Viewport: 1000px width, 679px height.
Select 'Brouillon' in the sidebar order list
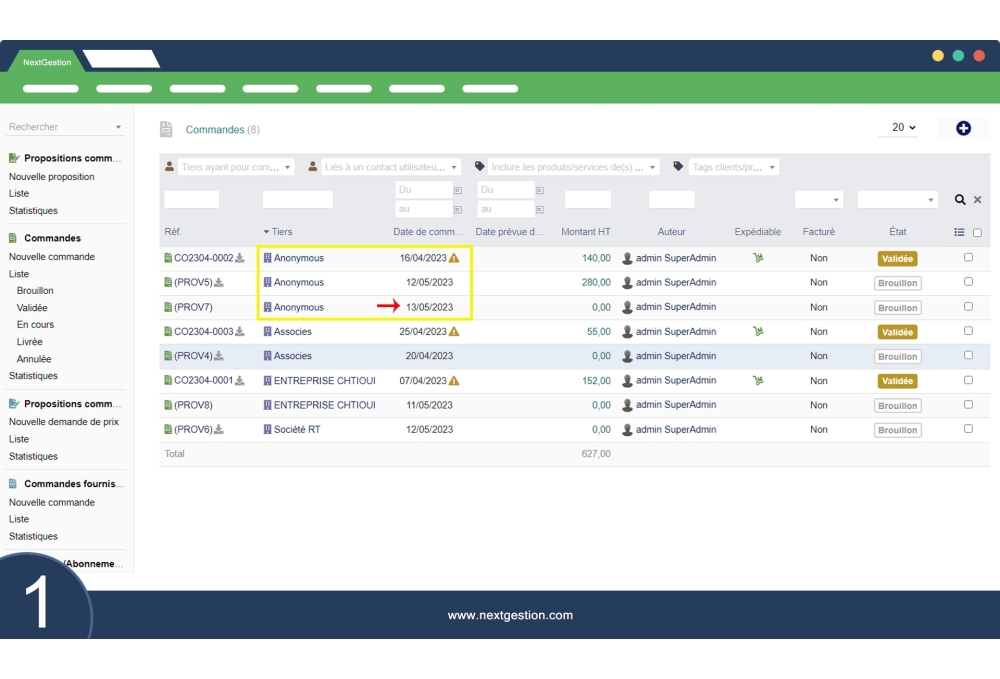(x=35, y=291)
